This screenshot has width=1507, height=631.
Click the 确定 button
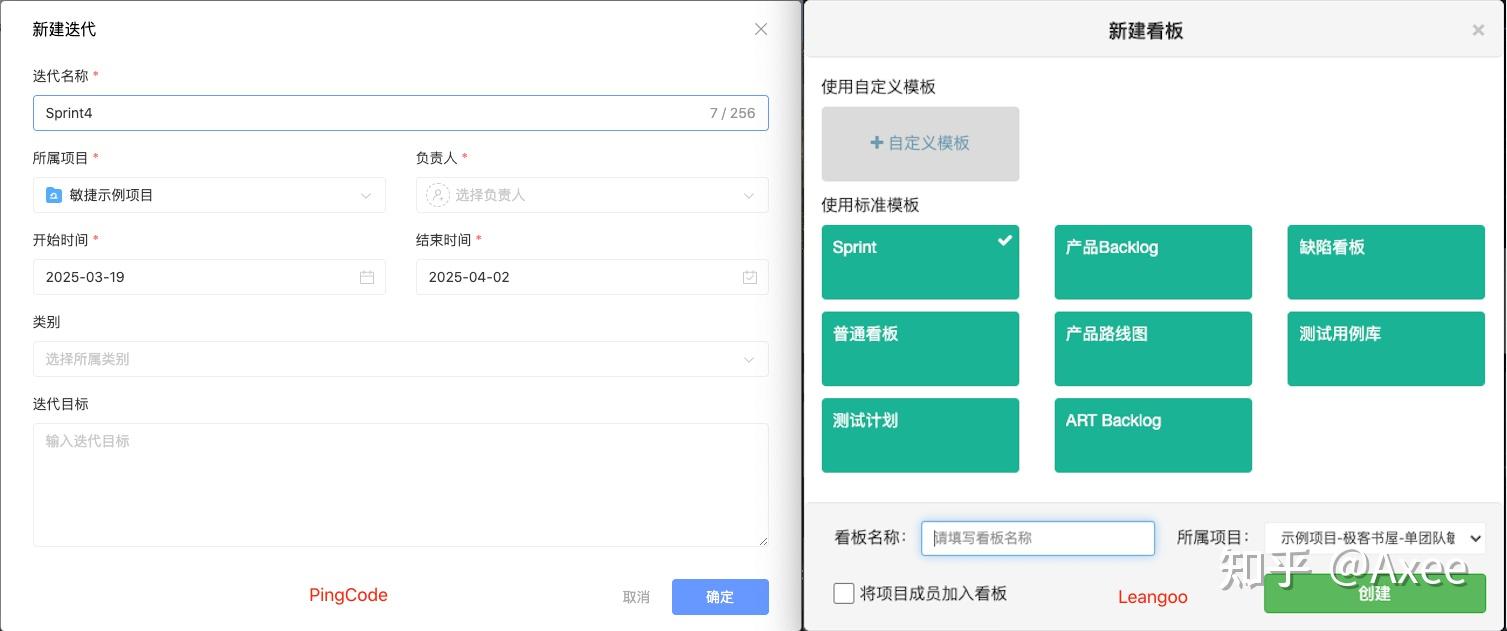[x=720, y=597]
